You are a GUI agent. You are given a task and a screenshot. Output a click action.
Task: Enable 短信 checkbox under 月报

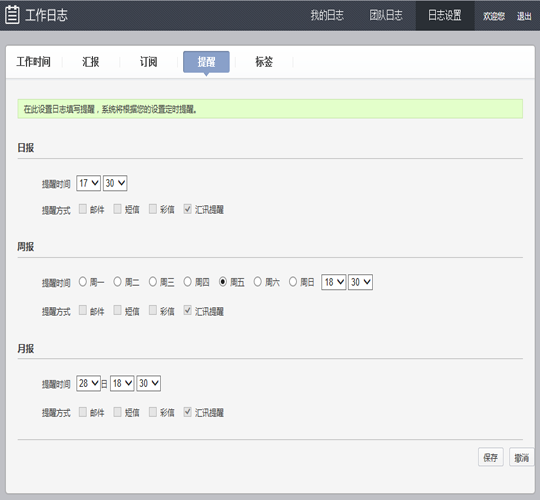(117, 412)
